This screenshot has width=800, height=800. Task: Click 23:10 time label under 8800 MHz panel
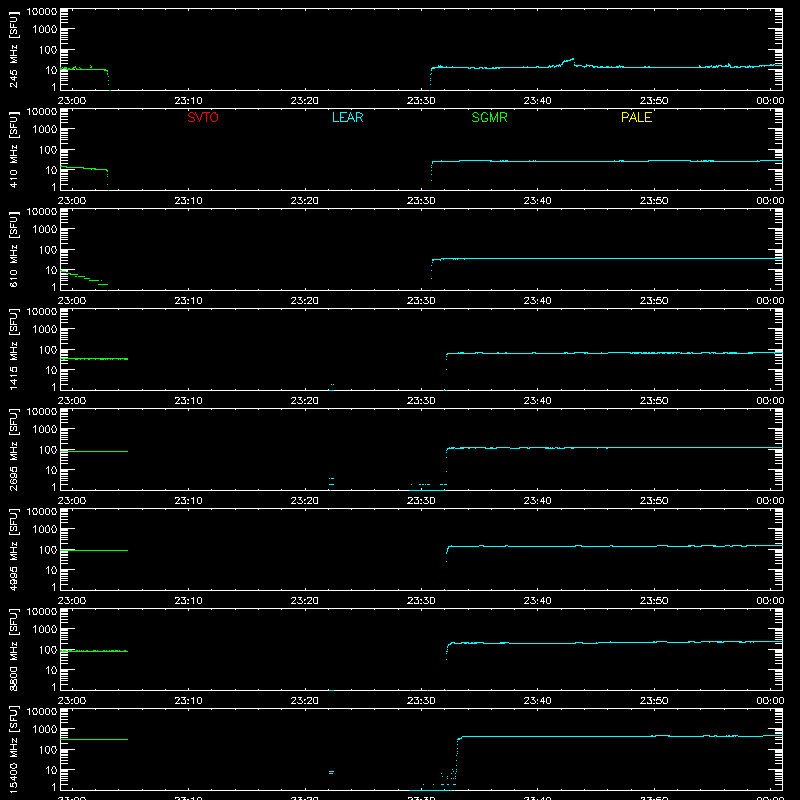188,701
